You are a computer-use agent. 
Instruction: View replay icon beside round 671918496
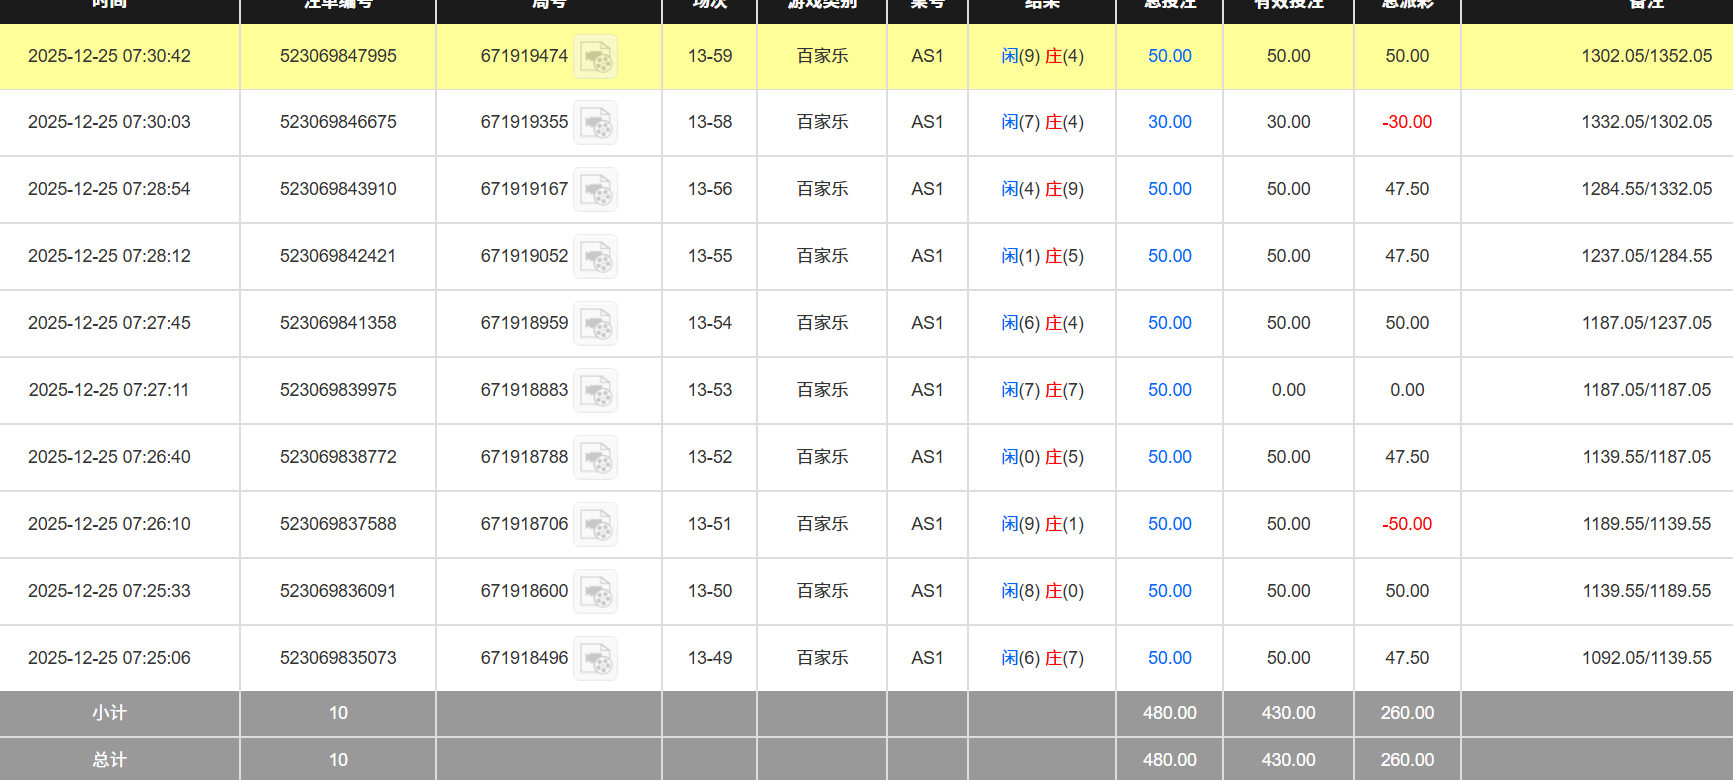596,659
